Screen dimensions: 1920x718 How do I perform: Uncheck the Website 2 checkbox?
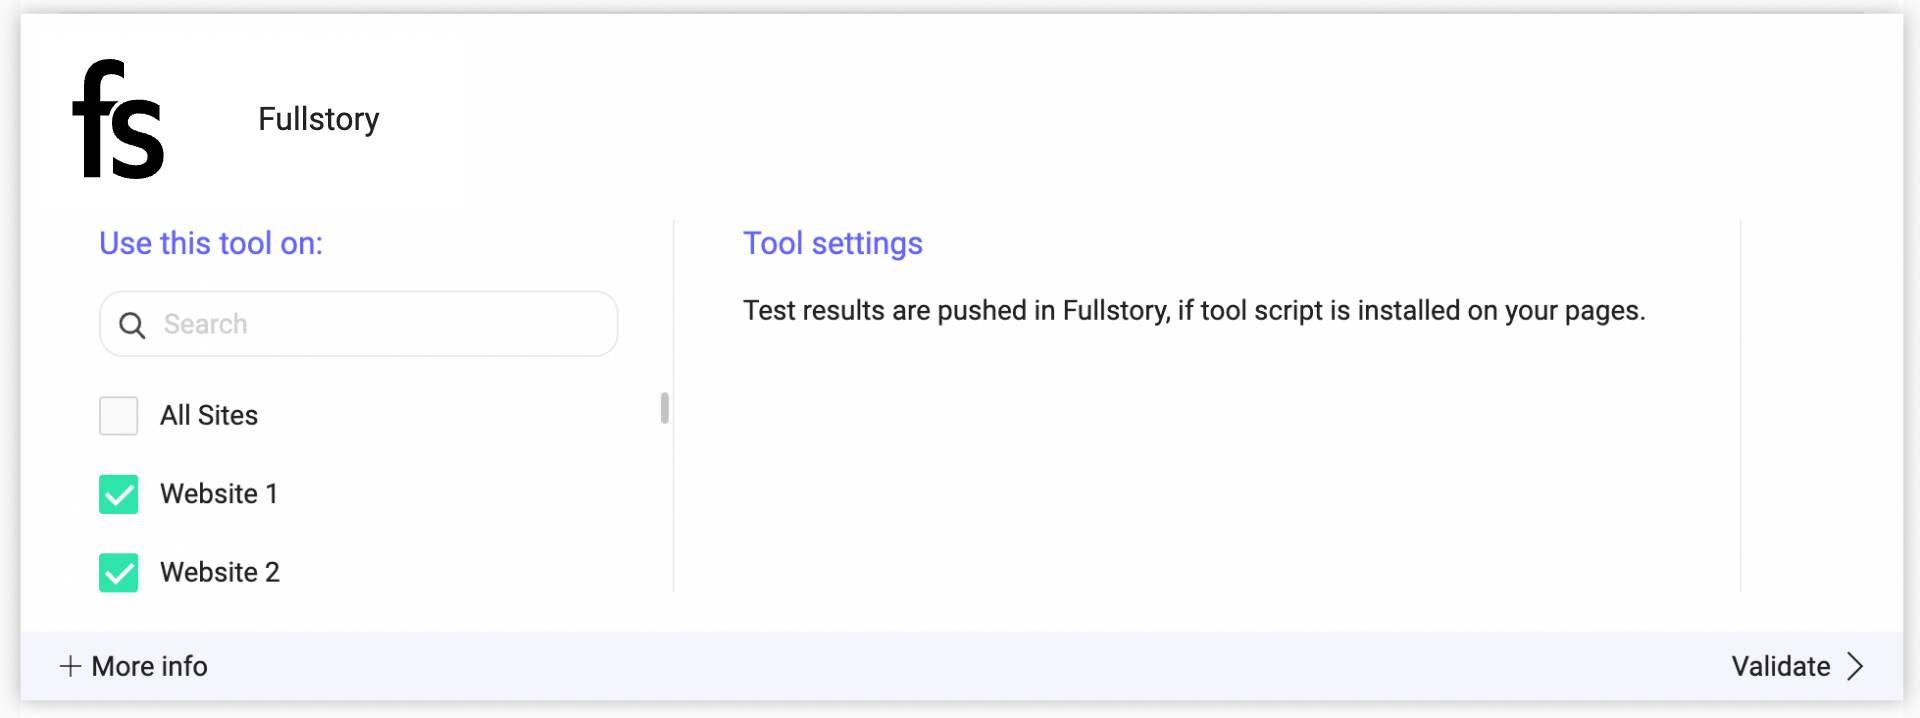pos(118,573)
